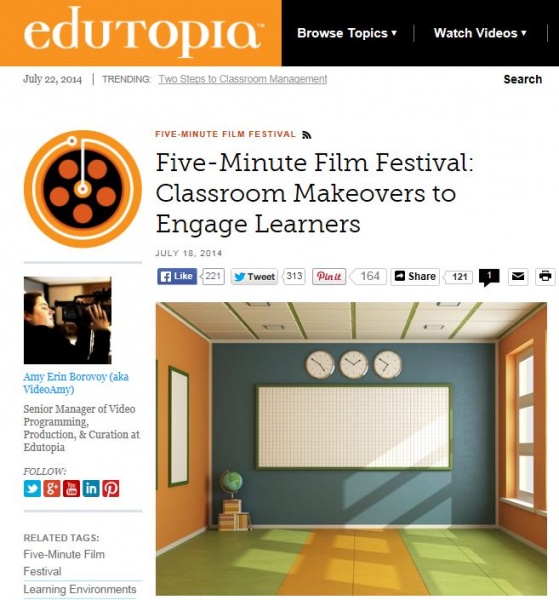Open the author's Google Plus icon
Screen dimensions: 559x600
click(52, 489)
